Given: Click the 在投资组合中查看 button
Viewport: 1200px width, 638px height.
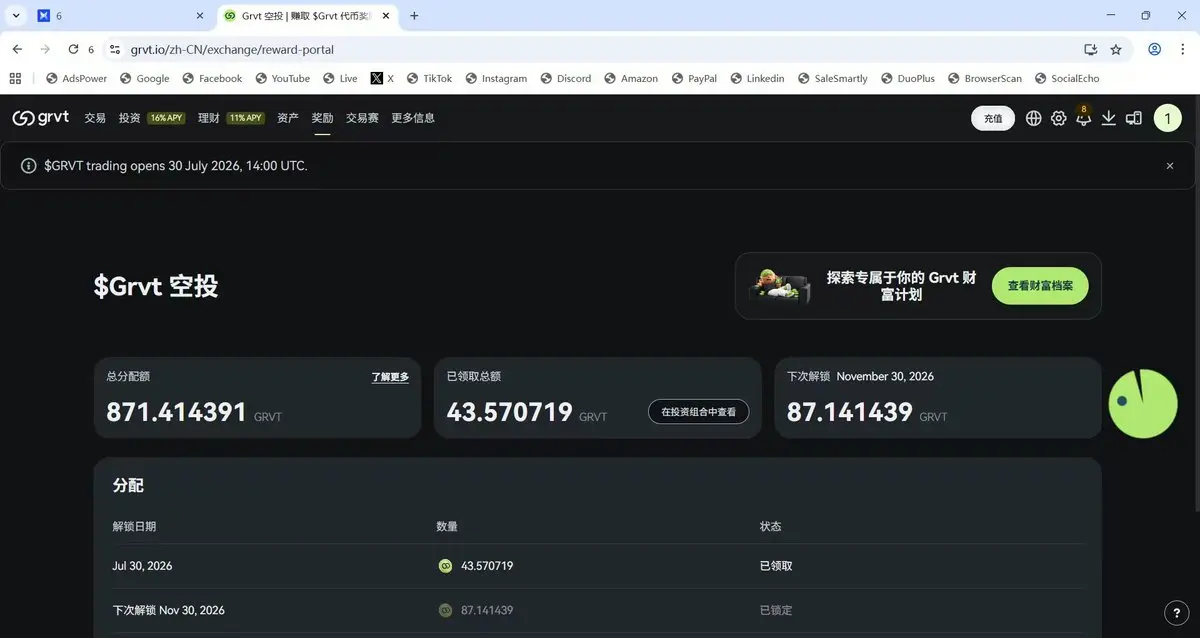Looking at the screenshot, I should (699, 411).
